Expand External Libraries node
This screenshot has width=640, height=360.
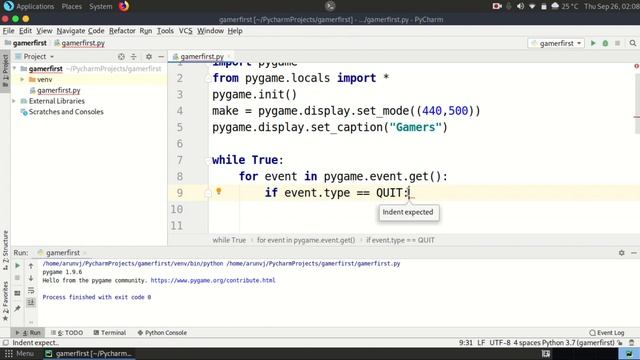(x=14, y=101)
